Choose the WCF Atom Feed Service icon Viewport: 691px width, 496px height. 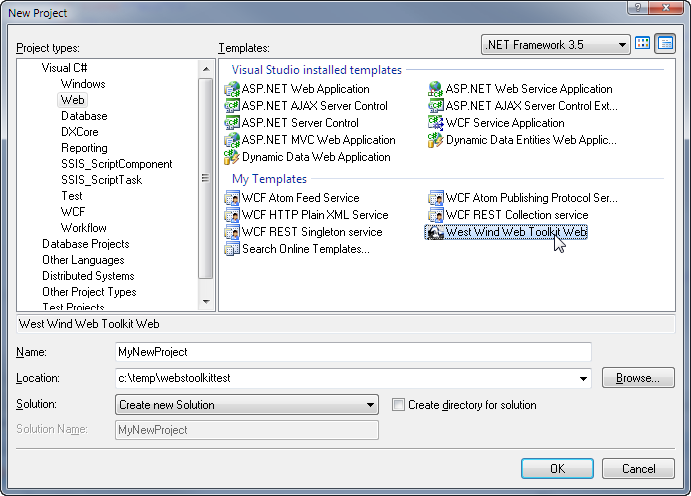[x=232, y=198]
